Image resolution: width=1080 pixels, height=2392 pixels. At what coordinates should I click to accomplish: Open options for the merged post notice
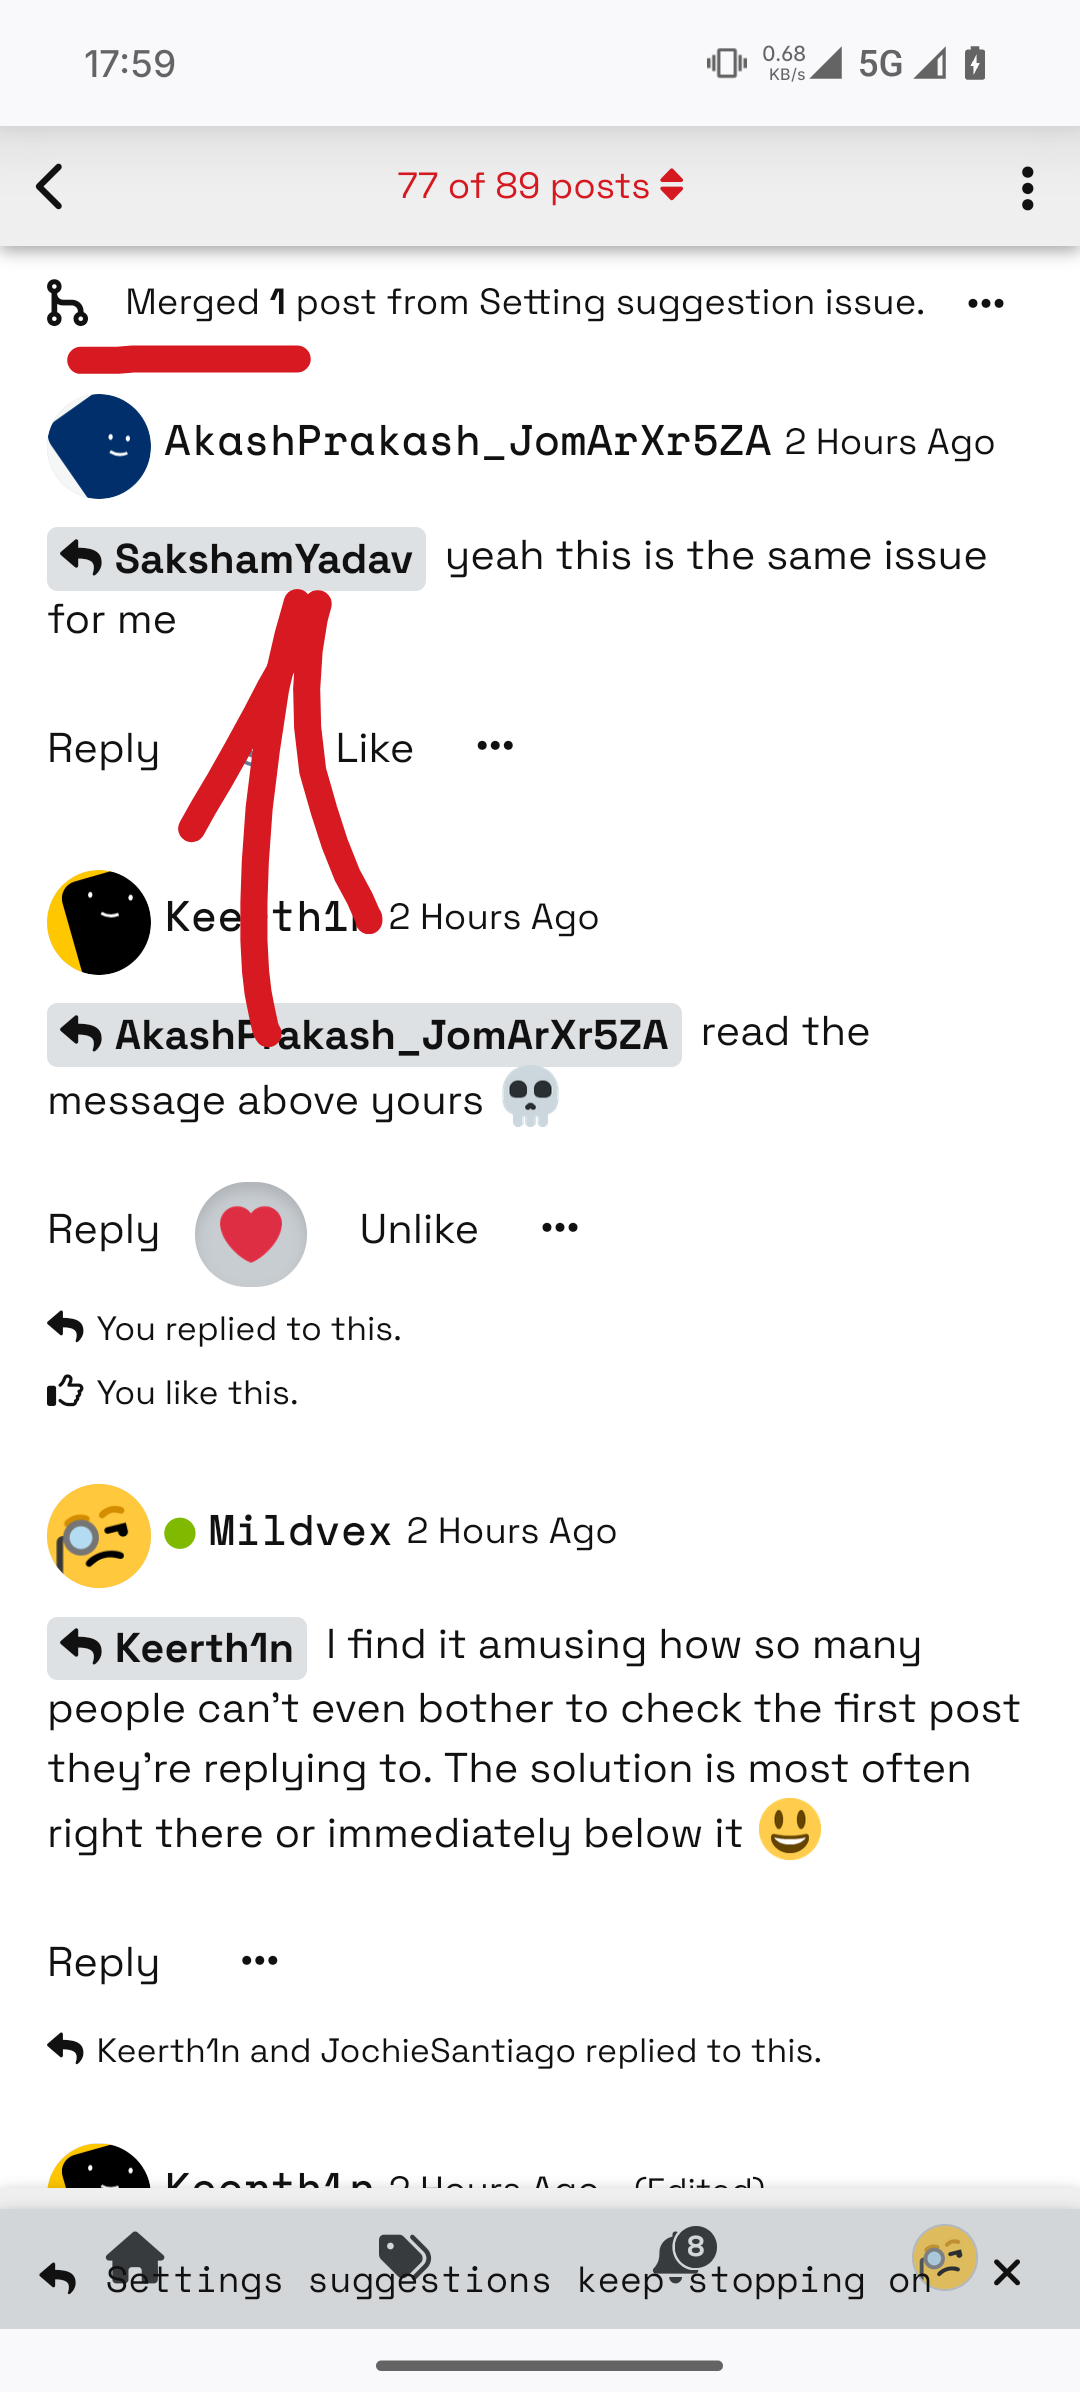tap(985, 303)
